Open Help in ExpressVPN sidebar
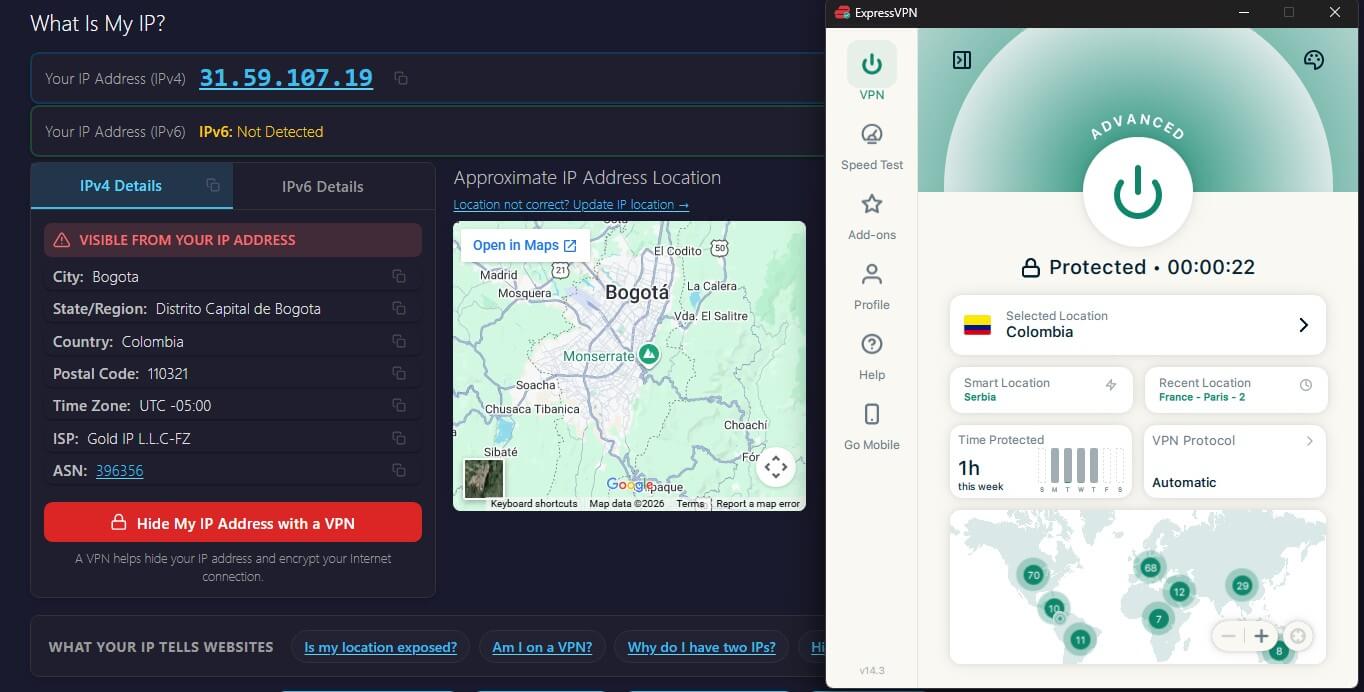Image resolution: width=1364 pixels, height=692 pixels. (872, 356)
